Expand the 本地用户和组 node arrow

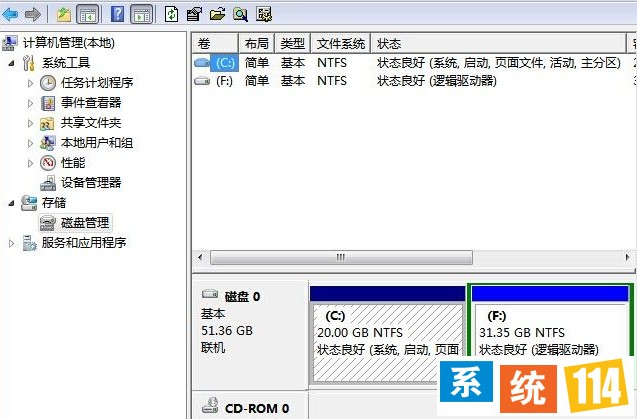tap(30, 143)
